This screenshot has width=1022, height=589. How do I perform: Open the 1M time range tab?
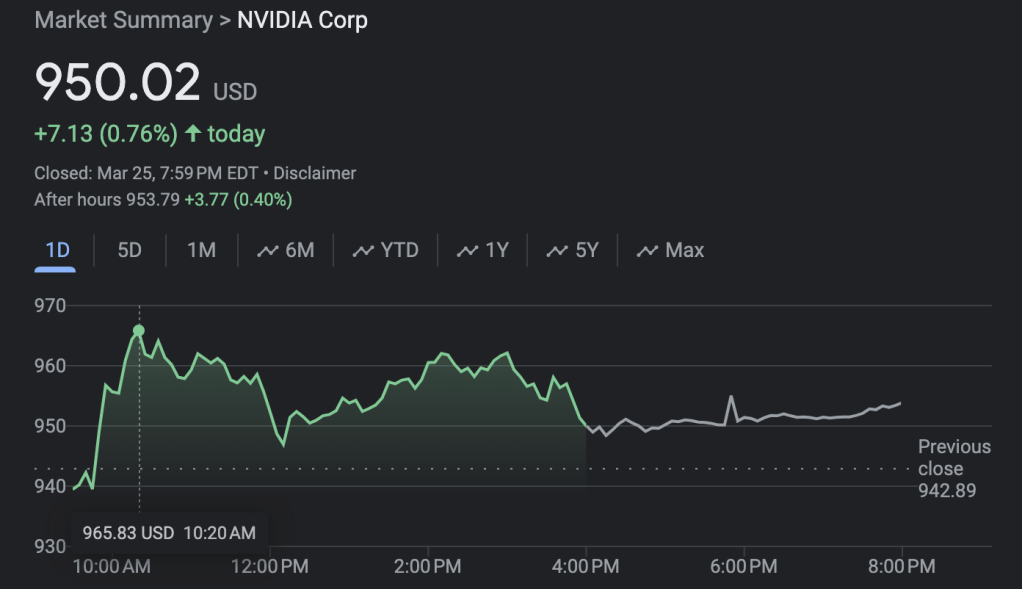[201, 250]
